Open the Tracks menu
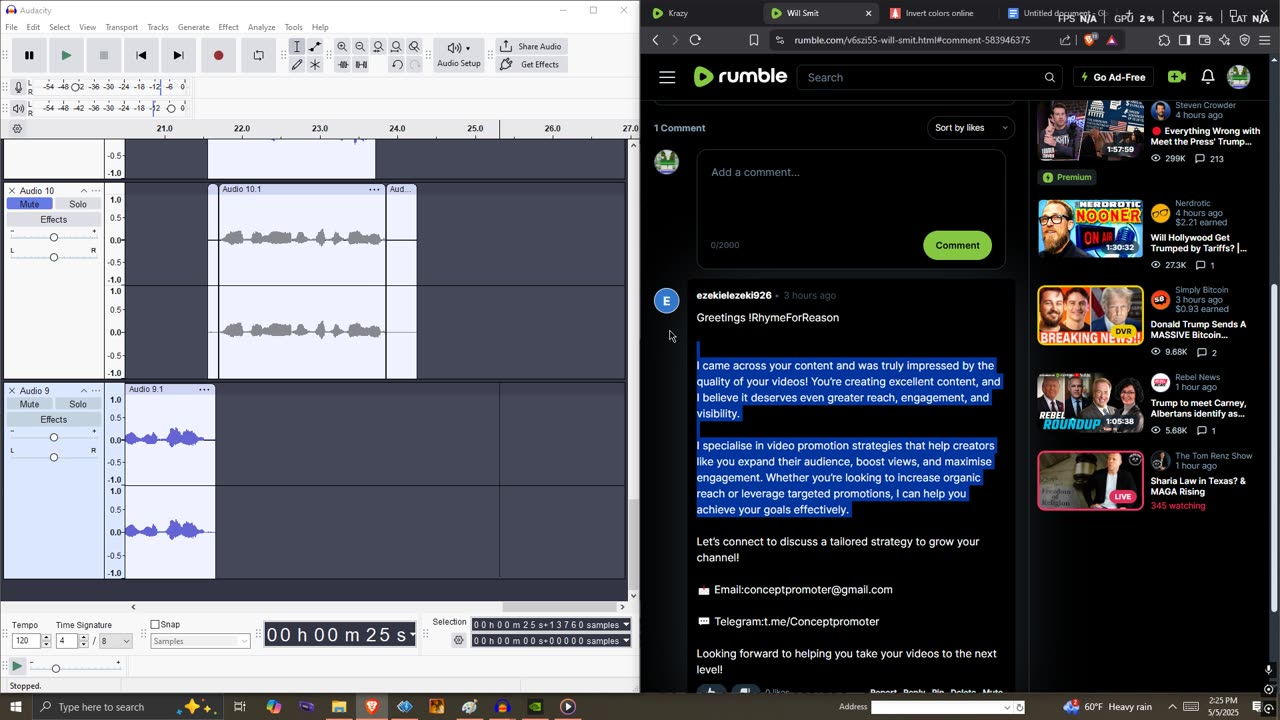 pos(158,27)
